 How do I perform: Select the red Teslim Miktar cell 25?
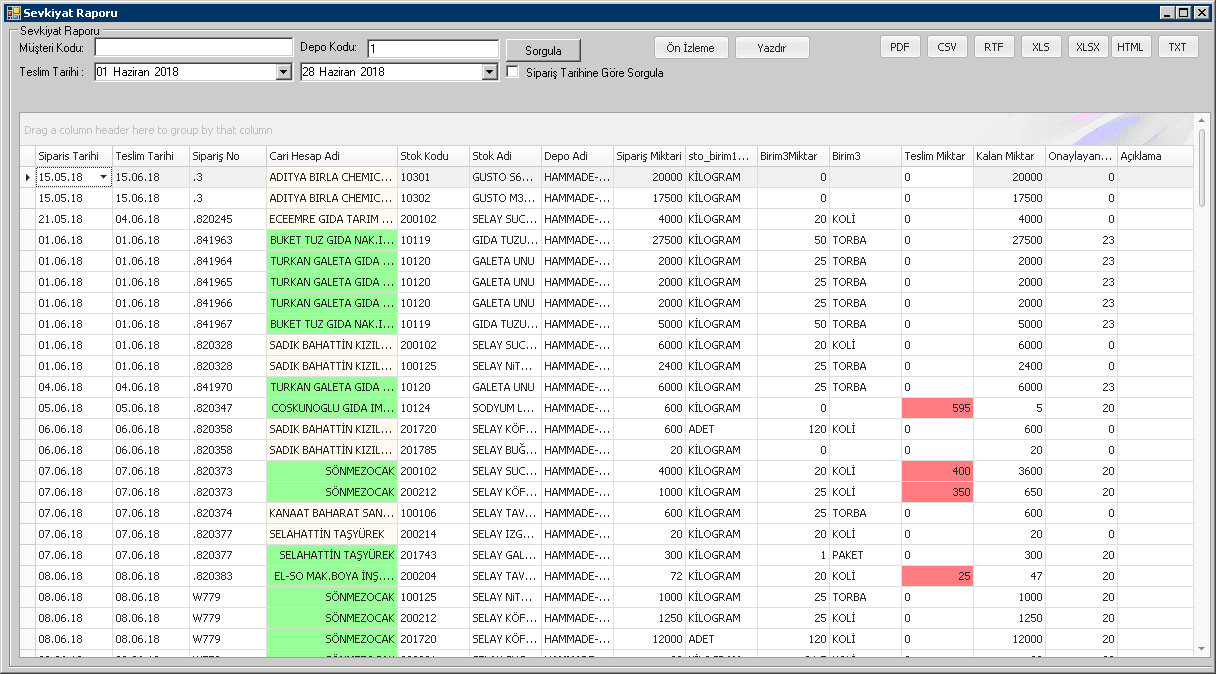pyautogui.click(x=937, y=576)
